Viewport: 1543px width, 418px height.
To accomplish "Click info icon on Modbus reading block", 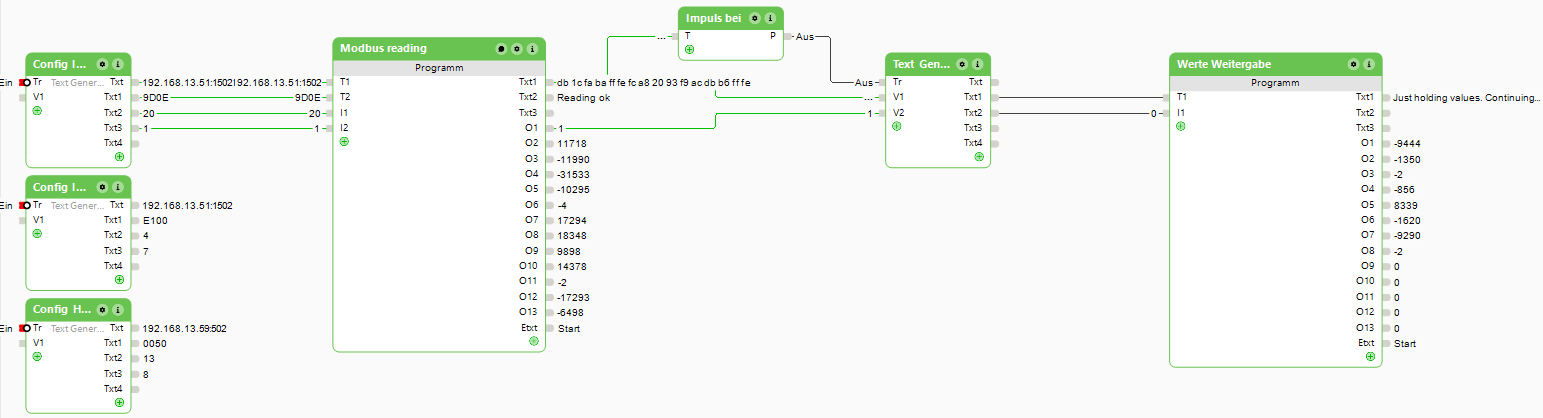I will pyautogui.click(x=532, y=48).
